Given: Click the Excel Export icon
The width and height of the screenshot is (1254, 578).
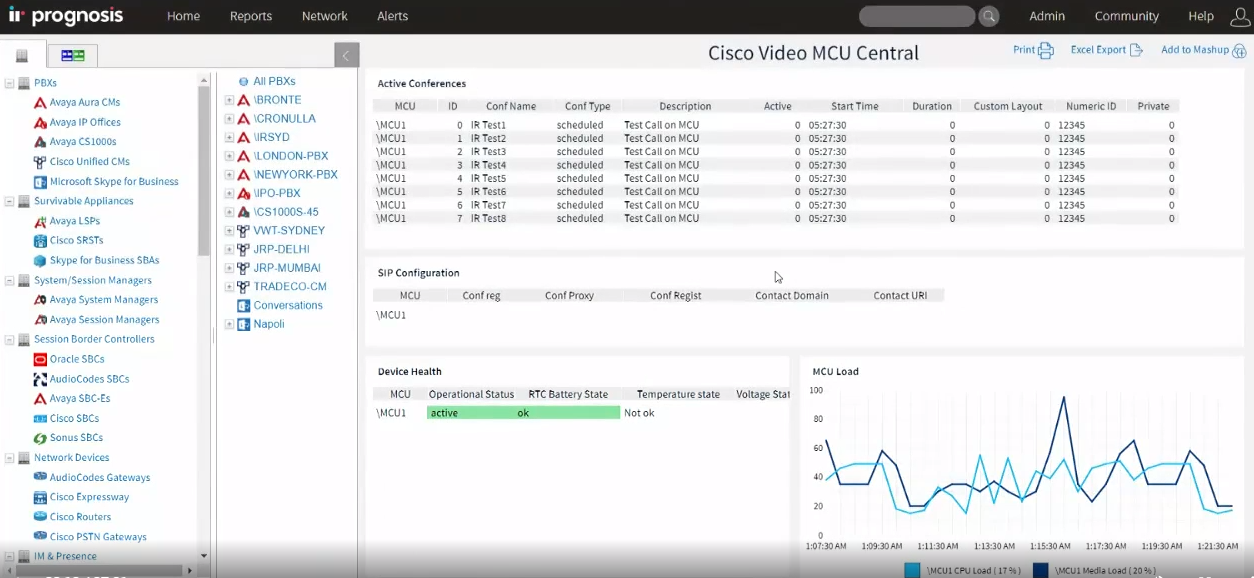Looking at the screenshot, I should [1136, 50].
